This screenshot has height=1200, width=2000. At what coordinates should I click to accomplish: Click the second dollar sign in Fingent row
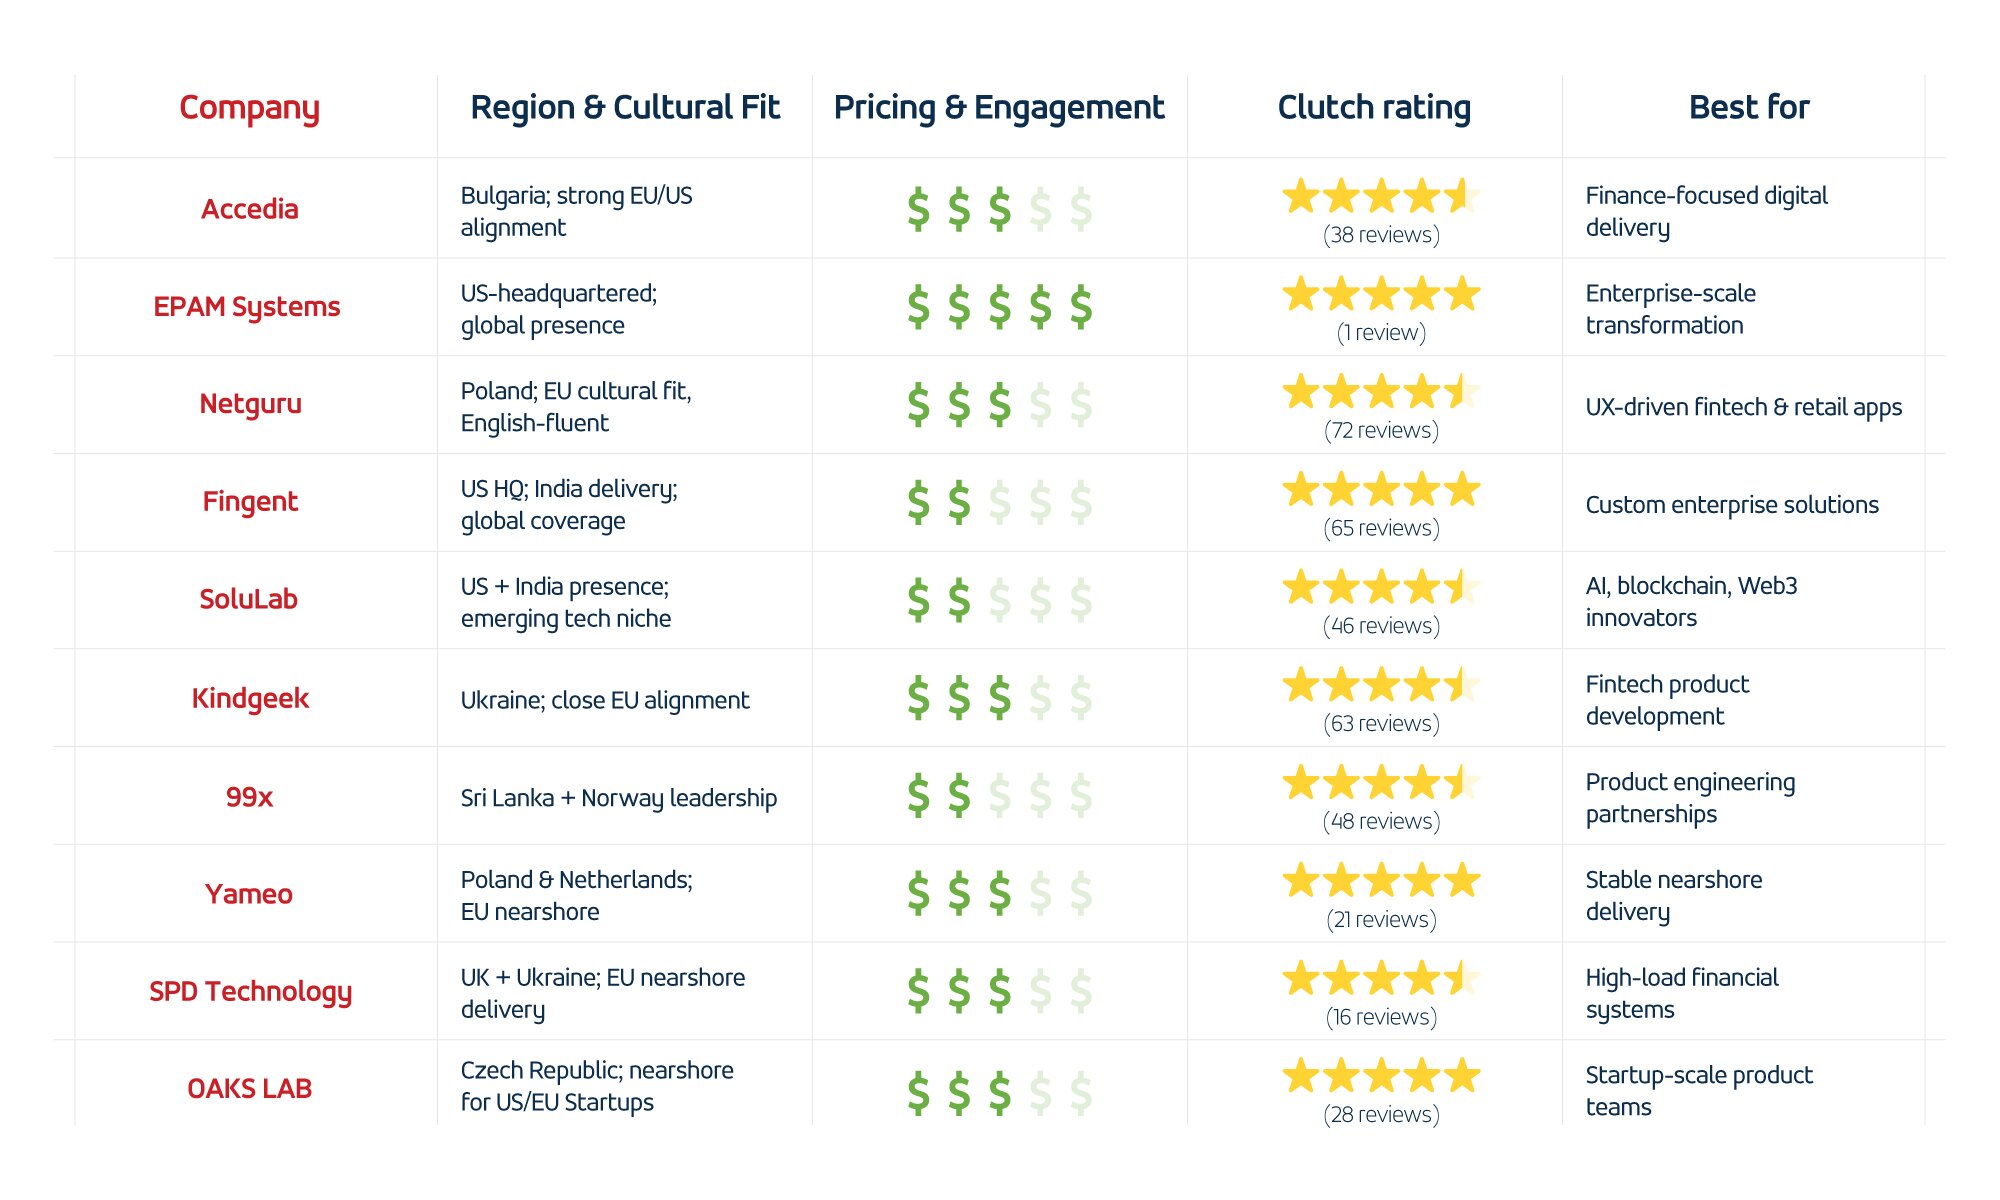(x=959, y=502)
